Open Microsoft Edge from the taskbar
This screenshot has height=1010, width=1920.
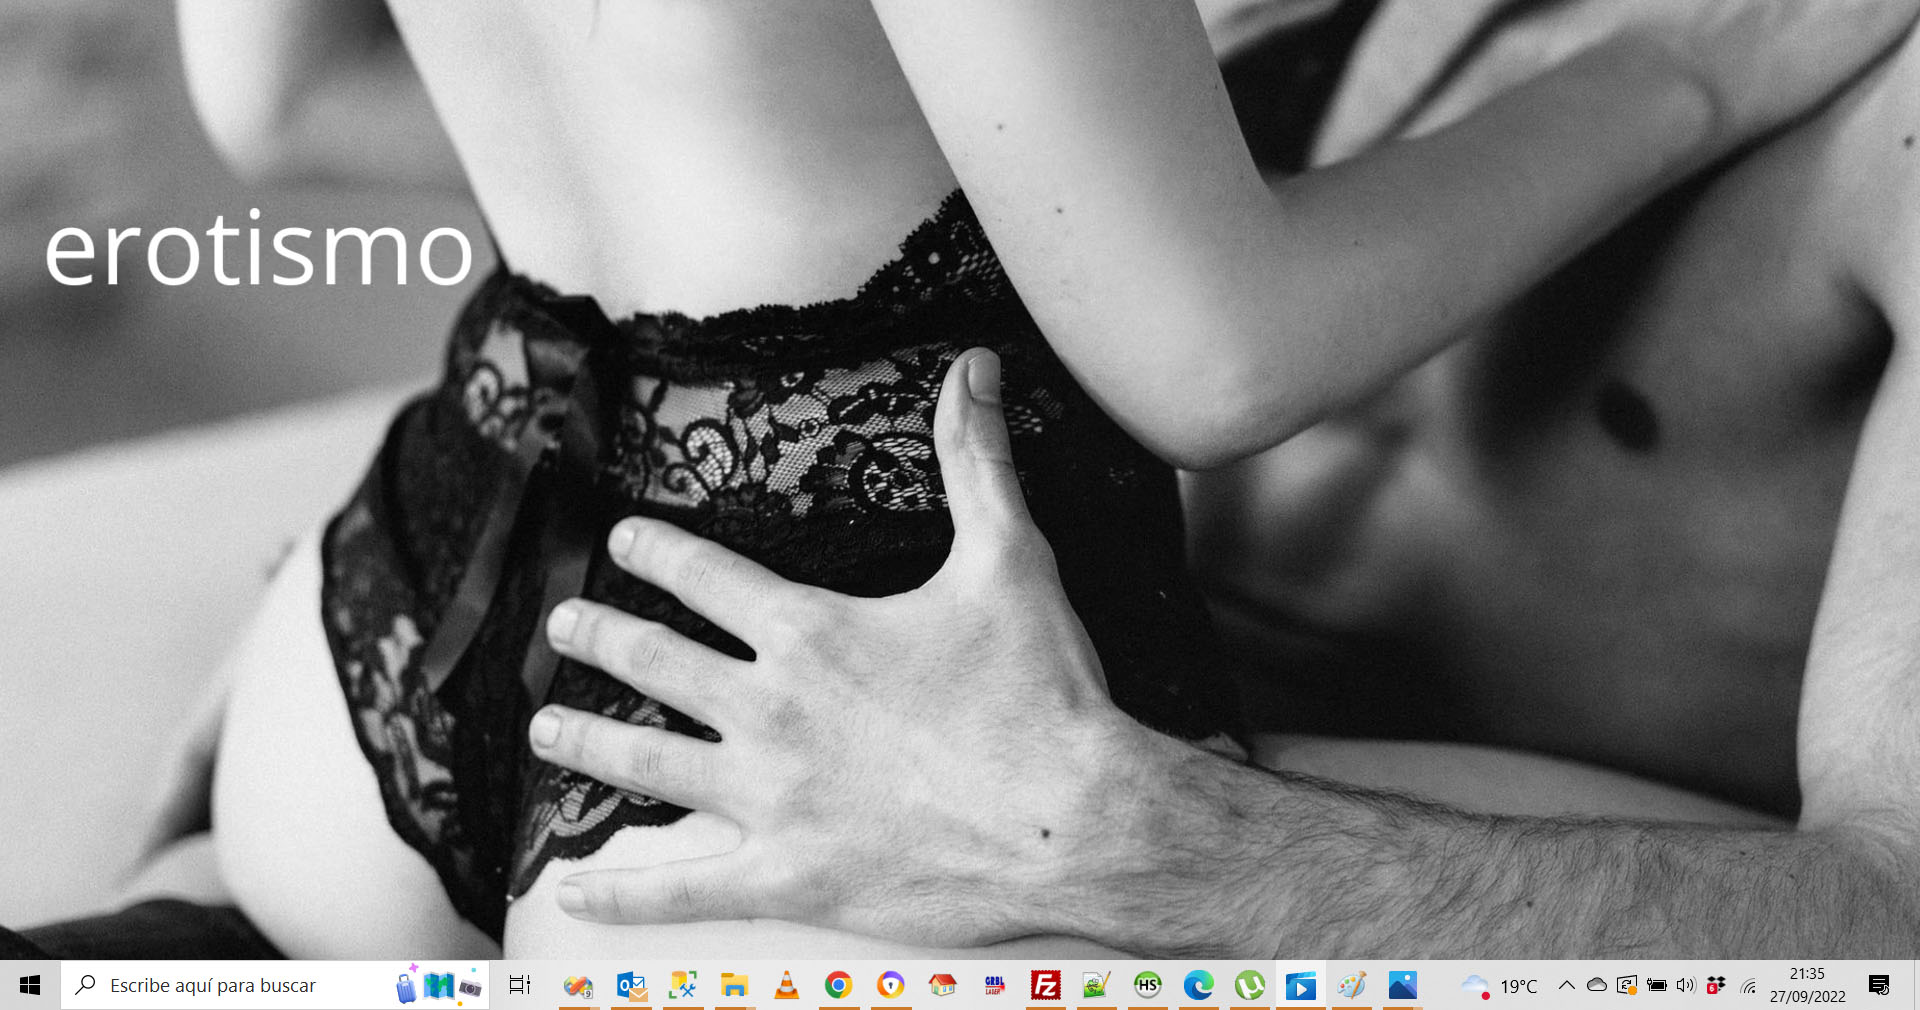[1199, 986]
